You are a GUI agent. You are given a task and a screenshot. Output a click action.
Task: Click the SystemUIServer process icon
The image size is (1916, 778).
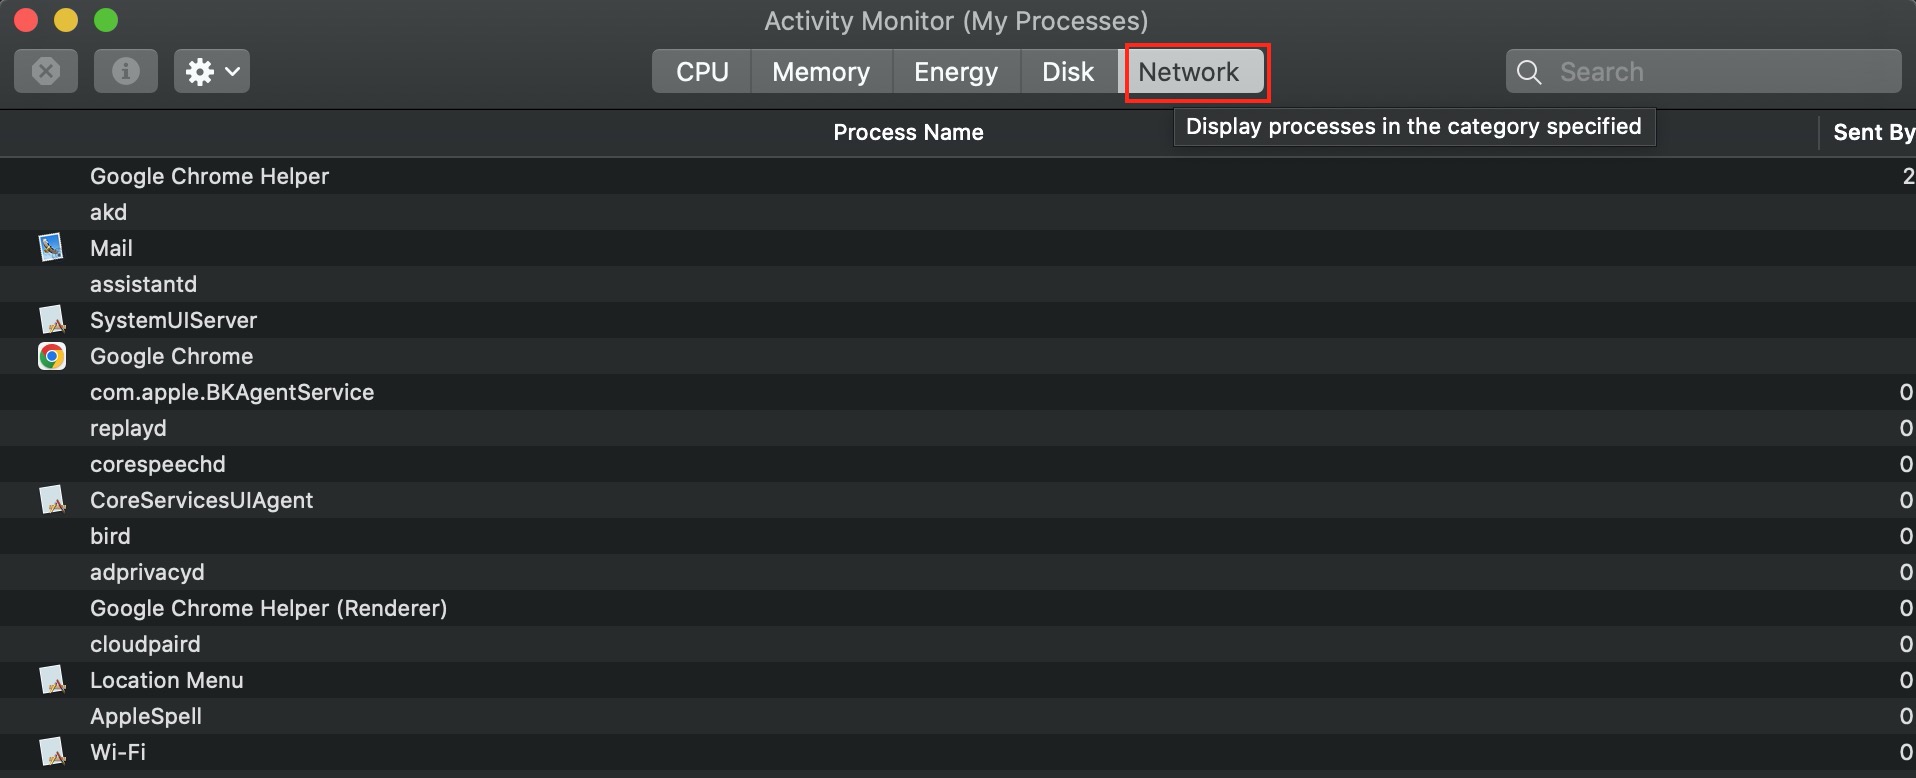(x=52, y=320)
